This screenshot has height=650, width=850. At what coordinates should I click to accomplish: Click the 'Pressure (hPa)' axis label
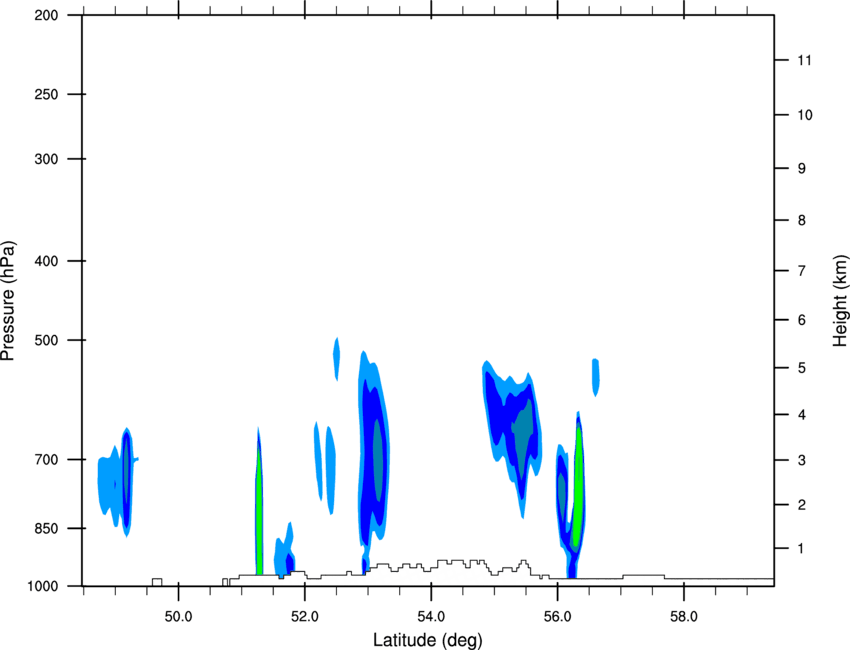8,301
